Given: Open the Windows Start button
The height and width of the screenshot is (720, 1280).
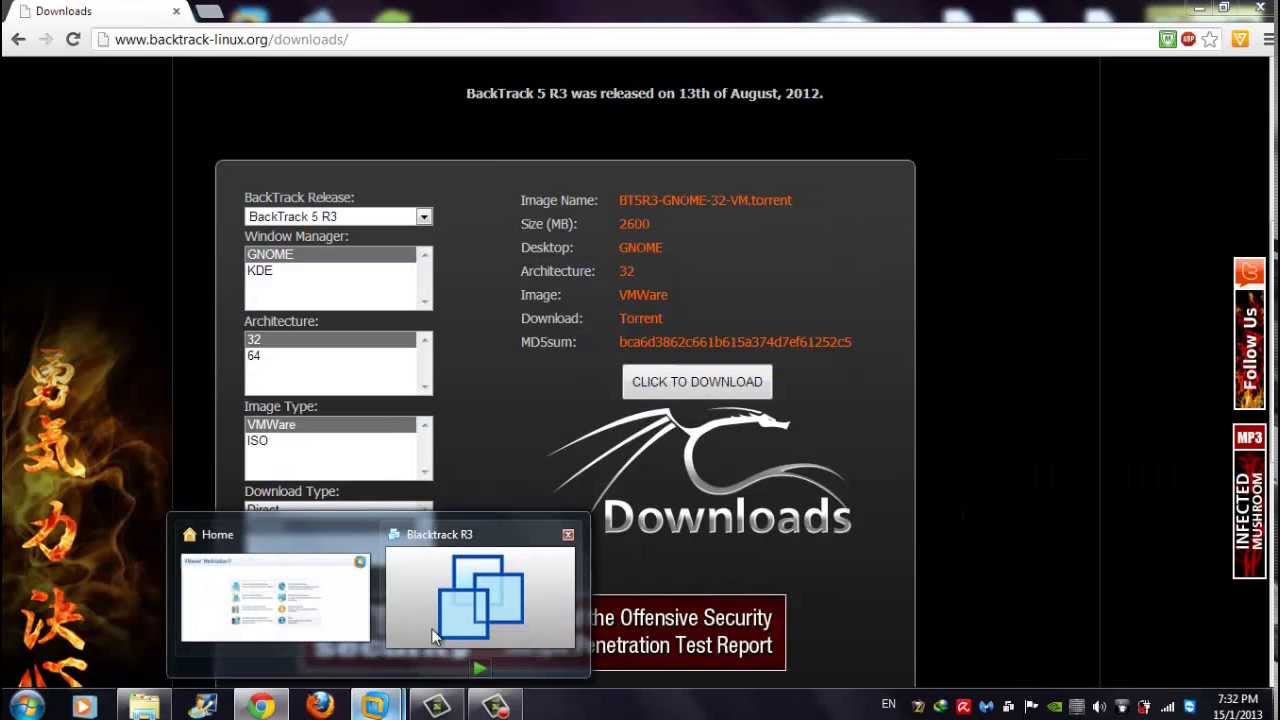Looking at the screenshot, I should pos(27,706).
